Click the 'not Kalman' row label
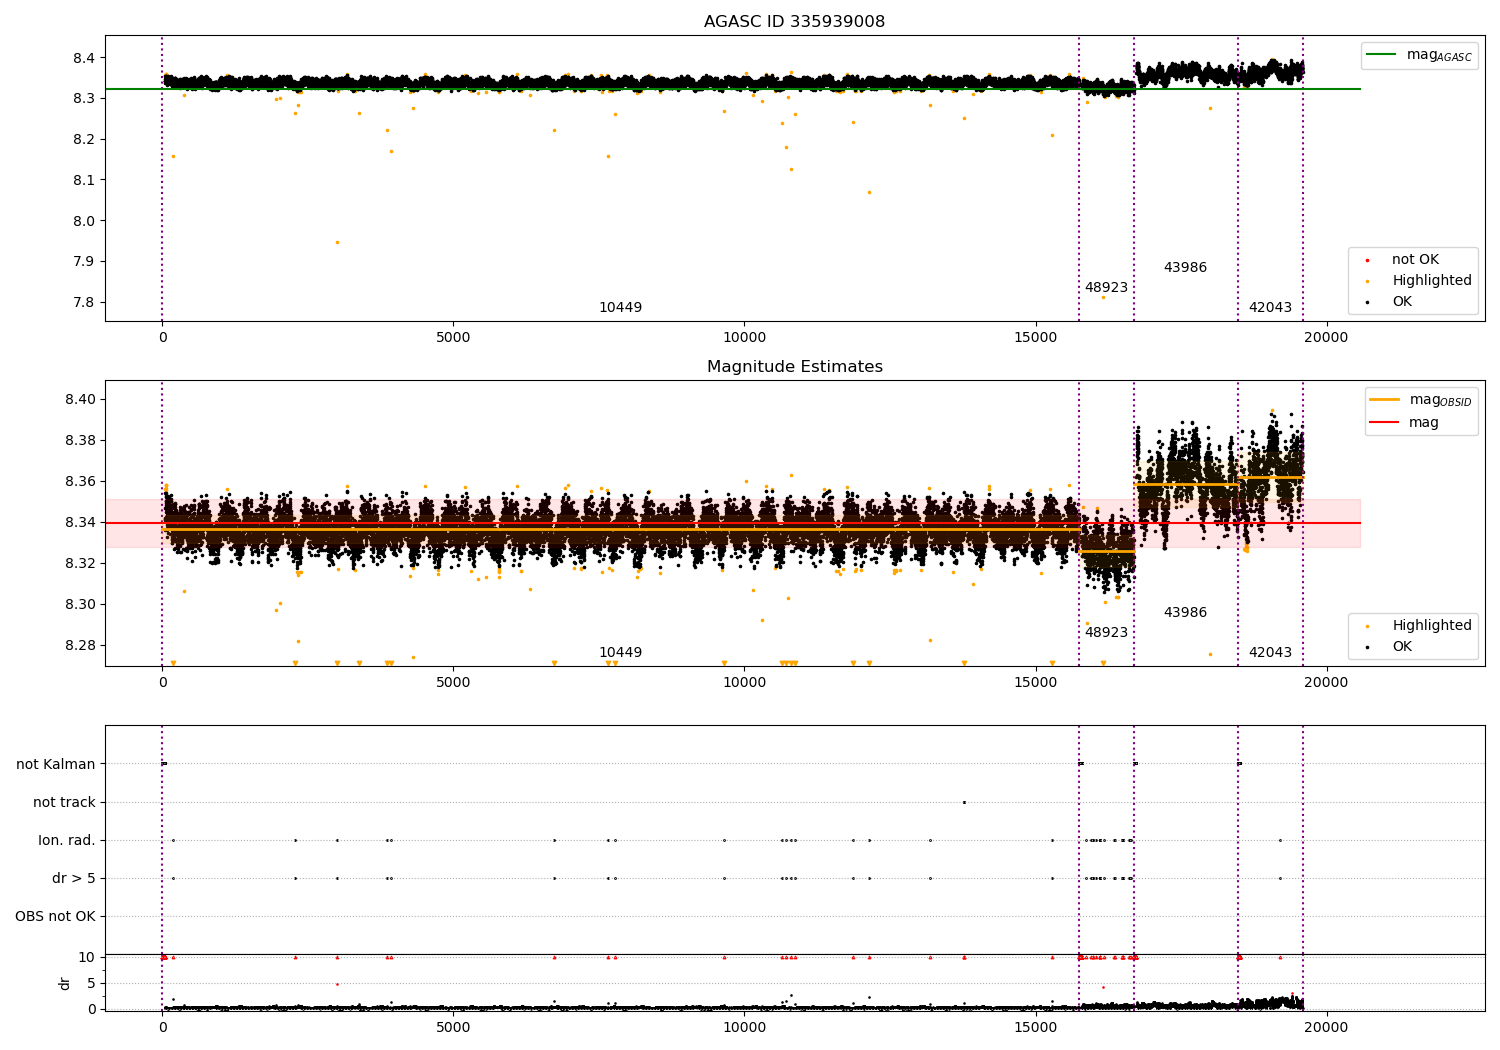Viewport: 1500px width, 1050px height. pyautogui.click(x=56, y=765)
